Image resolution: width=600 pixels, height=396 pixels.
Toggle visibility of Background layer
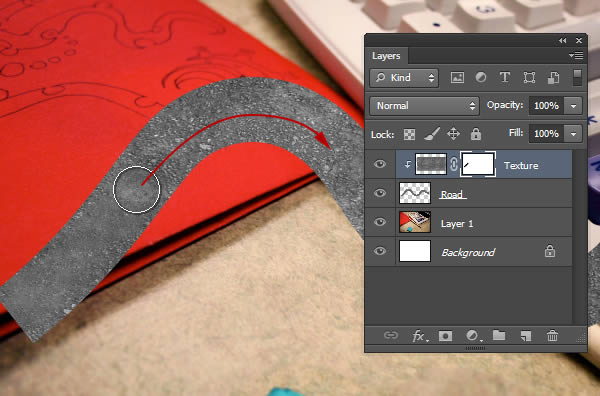coord(380,251)
